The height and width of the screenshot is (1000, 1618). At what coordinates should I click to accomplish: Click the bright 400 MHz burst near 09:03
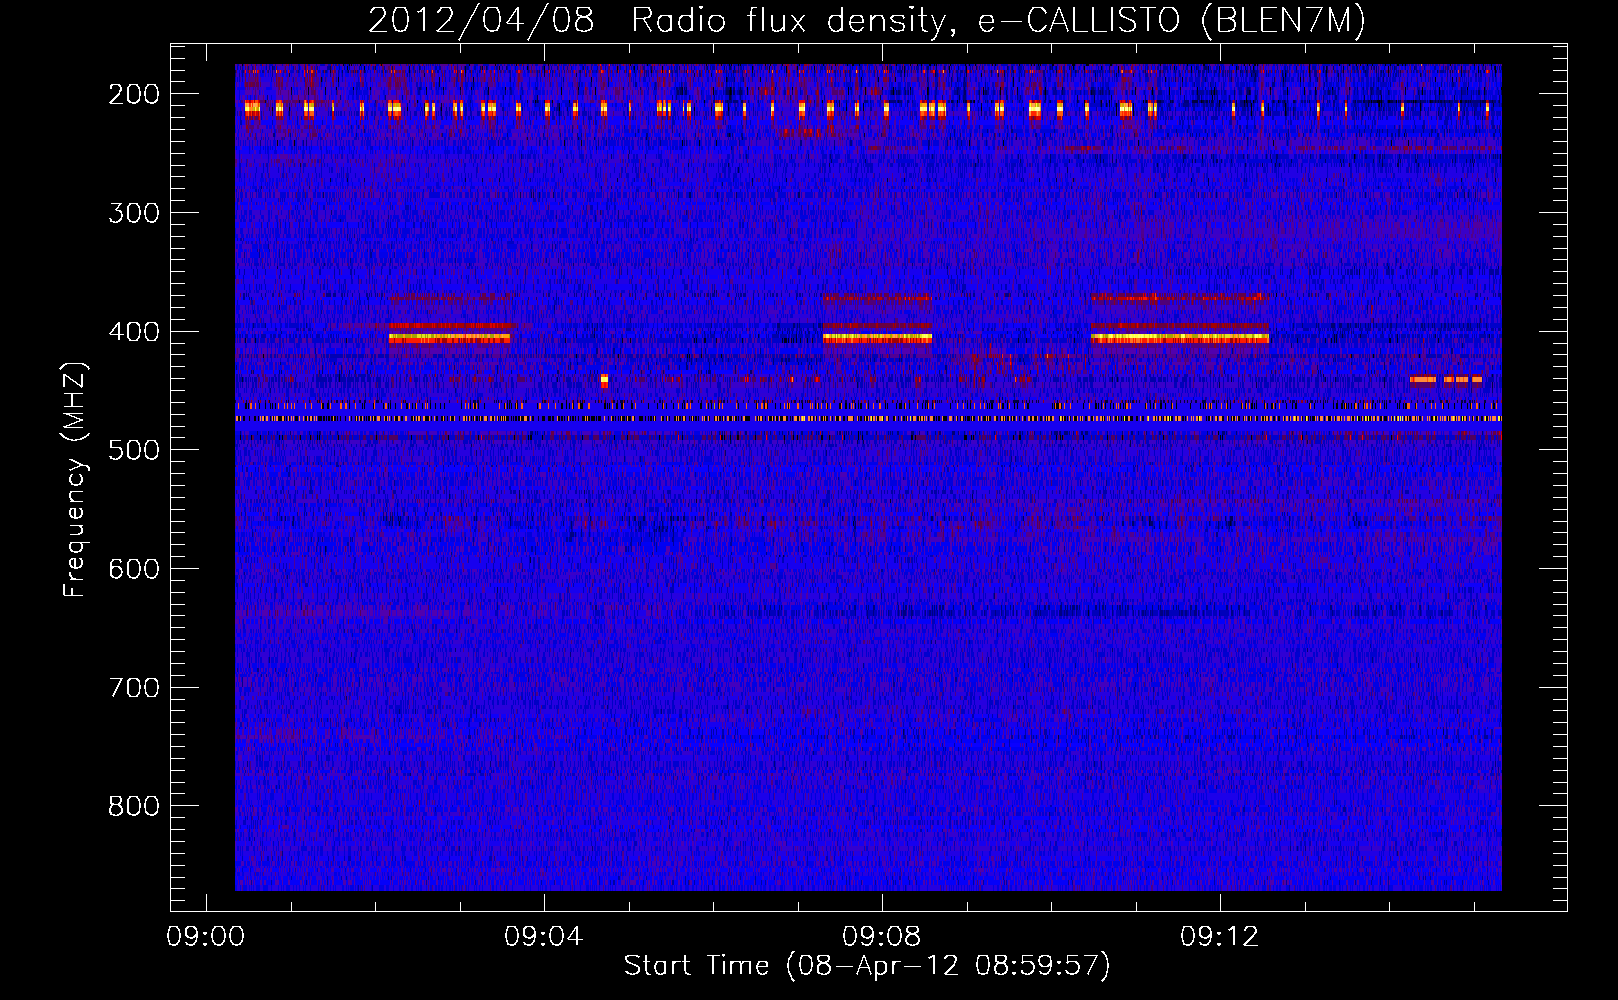[x=450, y=338]
